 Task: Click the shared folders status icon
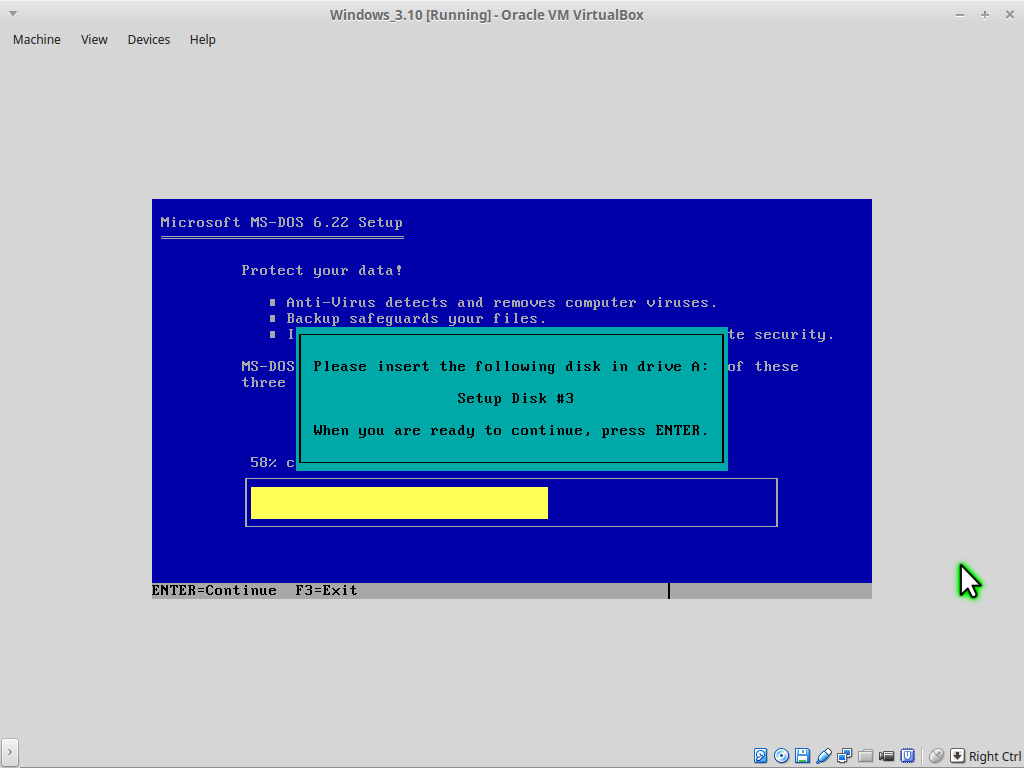pyautogui.click(x=866, y=756)
